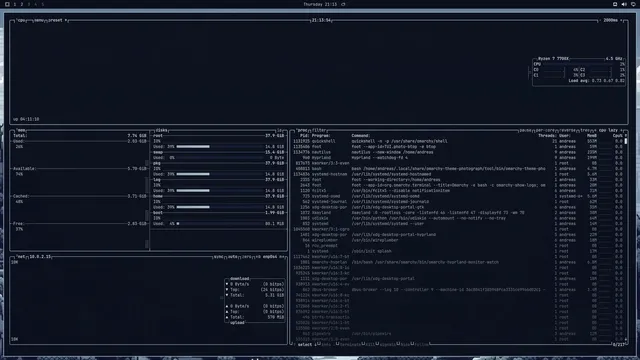Open the tray icon left of volume
640x360 pixels.
pyautogui.click(x=615, y=4)
